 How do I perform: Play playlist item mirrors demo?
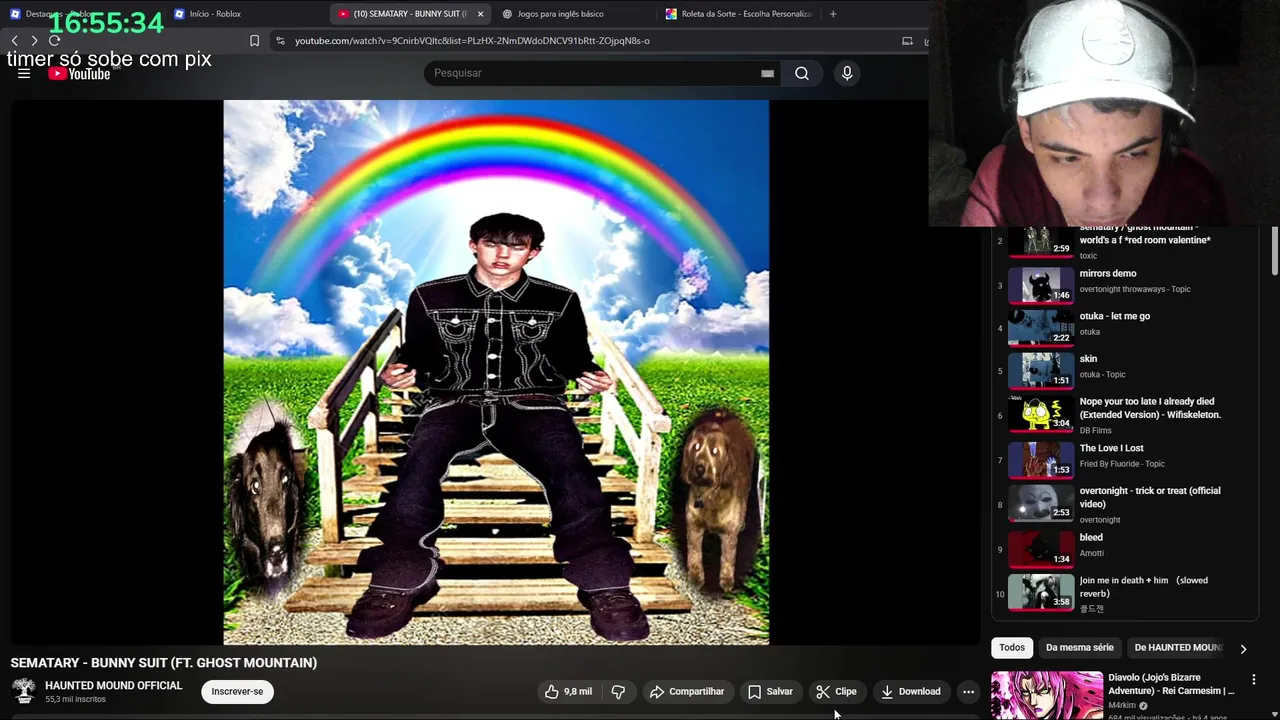[x=1125, y=284]
